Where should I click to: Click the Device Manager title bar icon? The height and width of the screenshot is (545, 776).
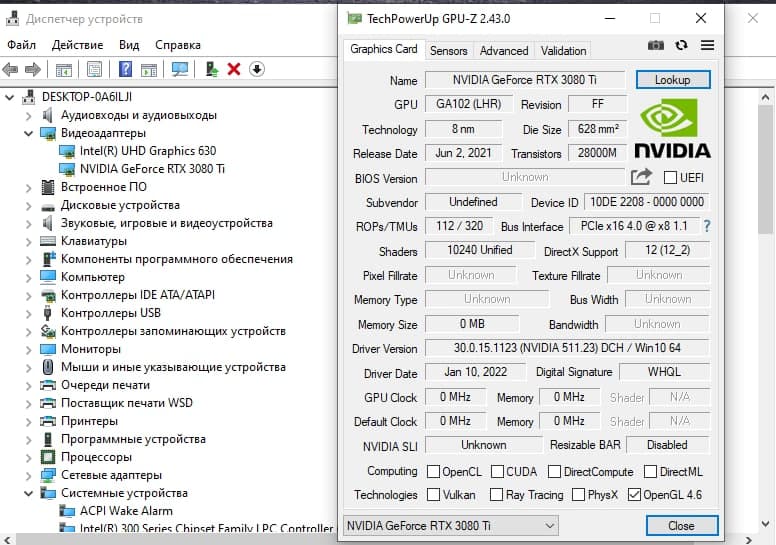(12, 19)
